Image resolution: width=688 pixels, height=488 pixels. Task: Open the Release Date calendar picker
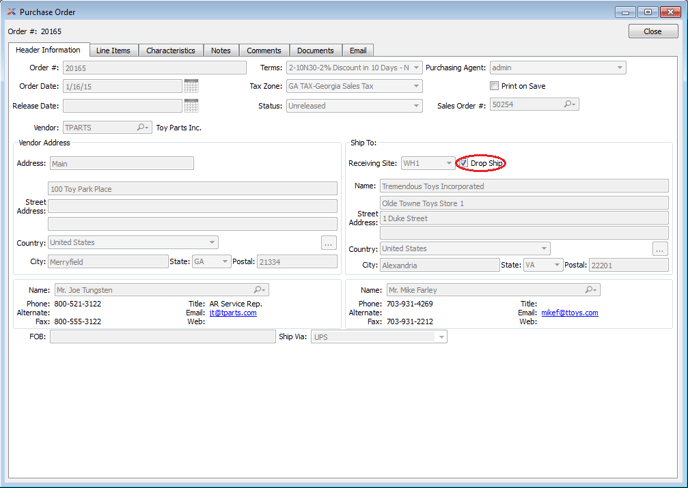191,106
